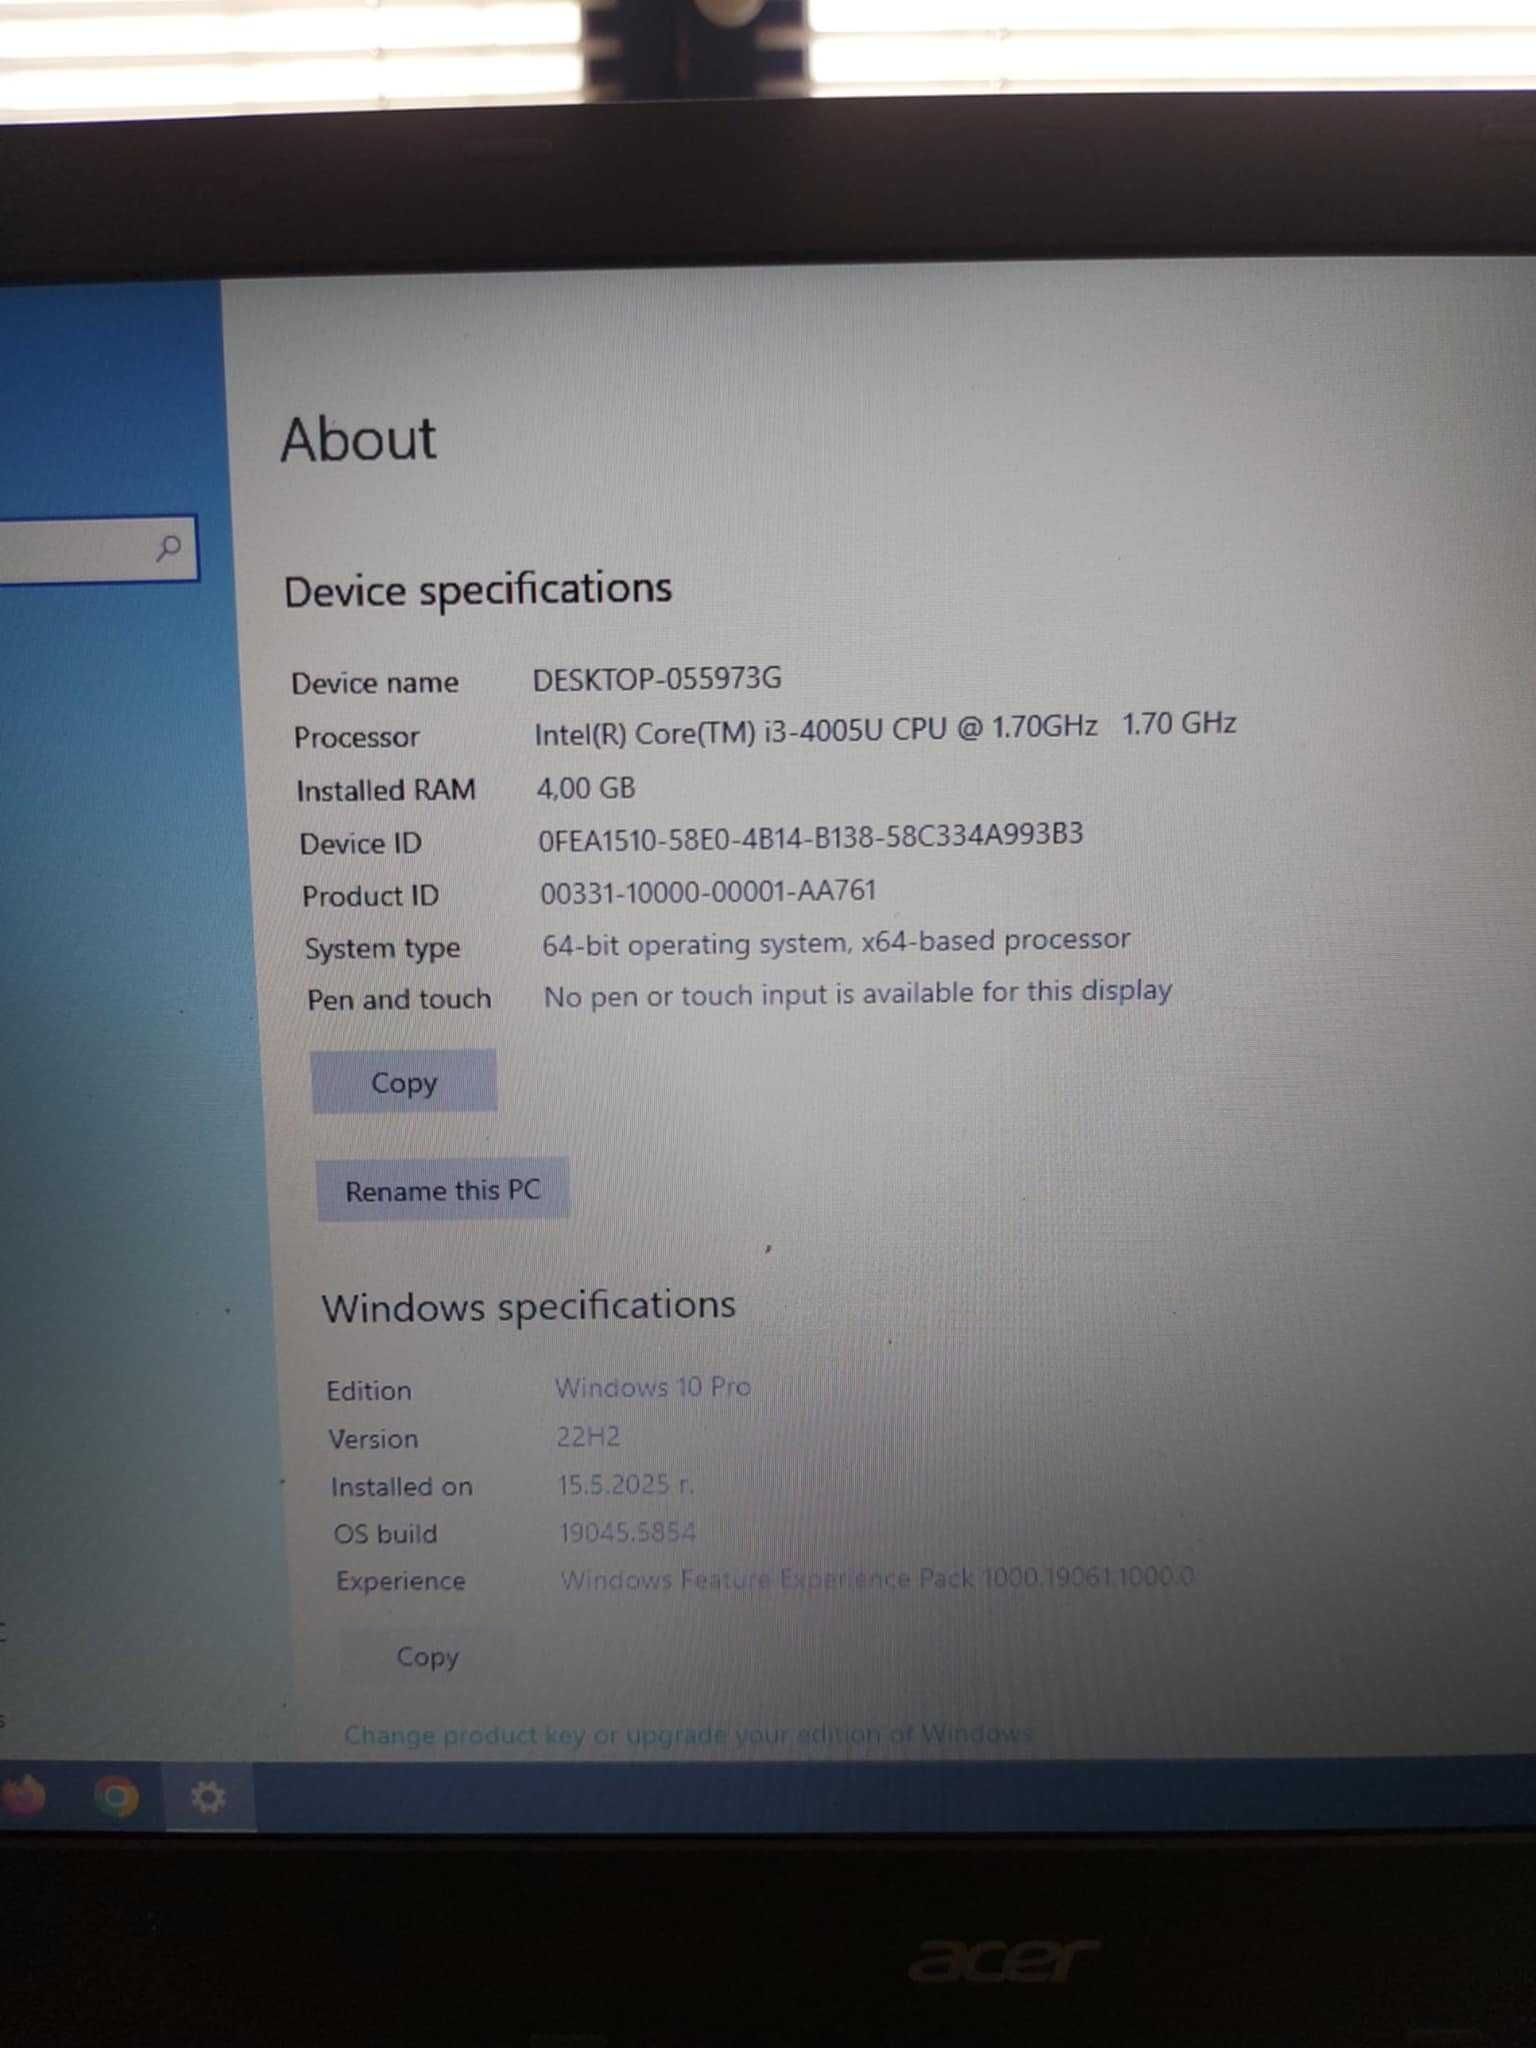Select the Settings gear taskbar icon
The width and height of the screenshot is (1536, 2048).
tap(208, 1797)
